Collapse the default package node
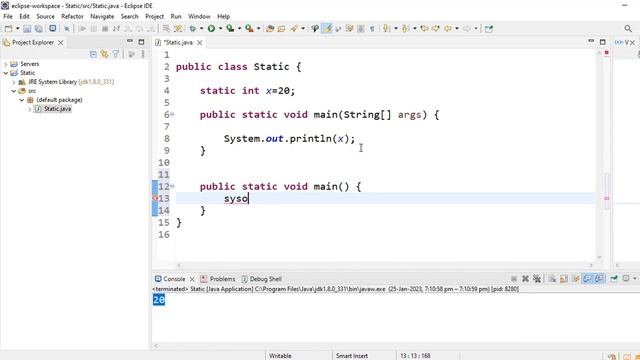This screenshot has width=640, height=360. coord(21,100)
